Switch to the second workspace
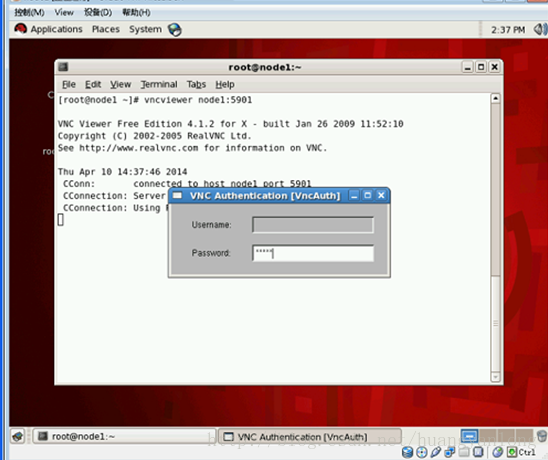 (x=488, y=436)
